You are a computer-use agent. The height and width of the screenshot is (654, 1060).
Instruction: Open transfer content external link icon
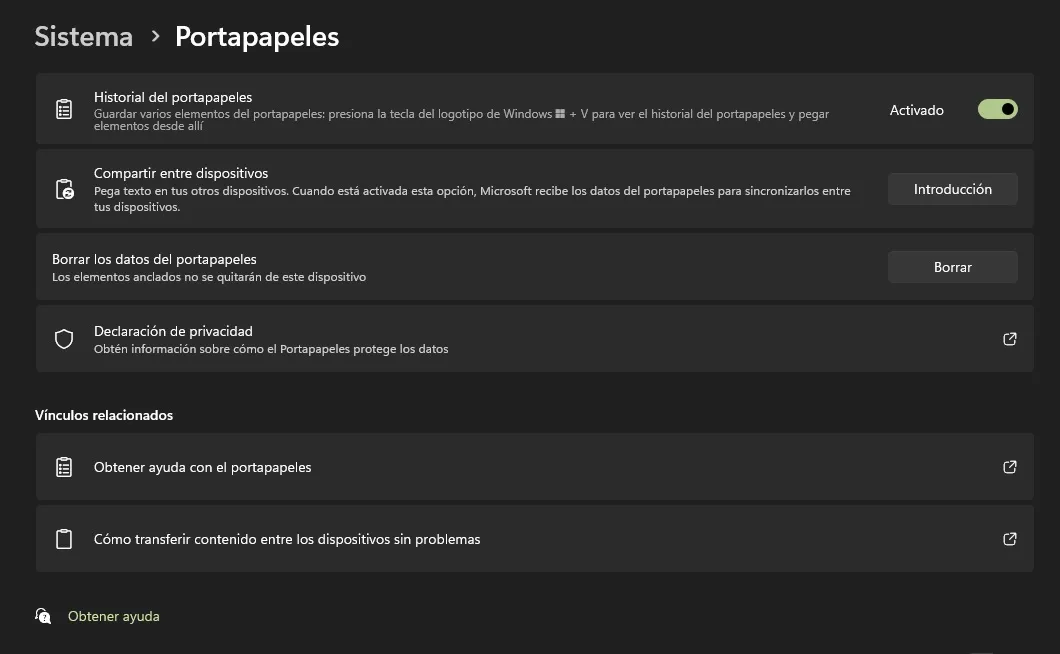1010,539
